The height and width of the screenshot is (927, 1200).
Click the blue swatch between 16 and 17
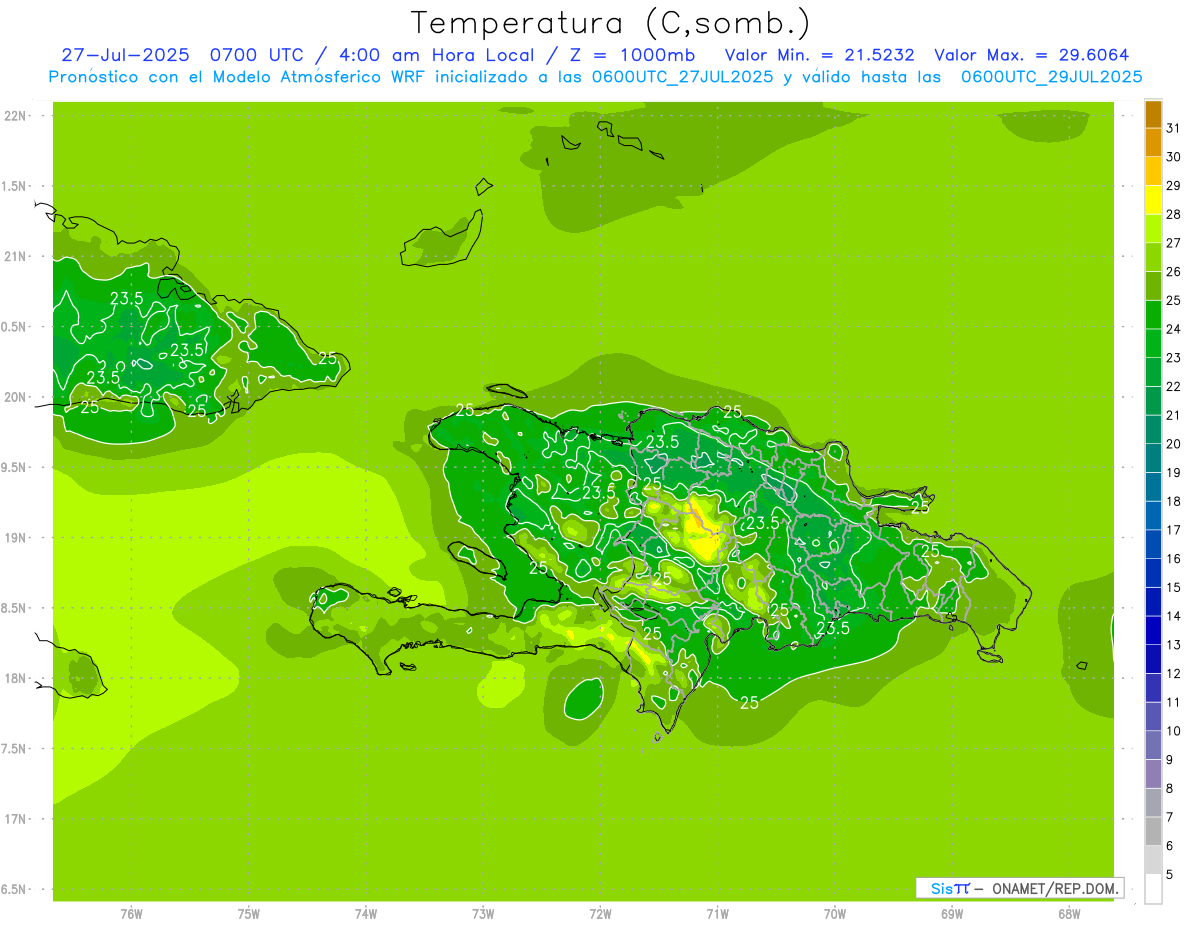[1153, 545]
